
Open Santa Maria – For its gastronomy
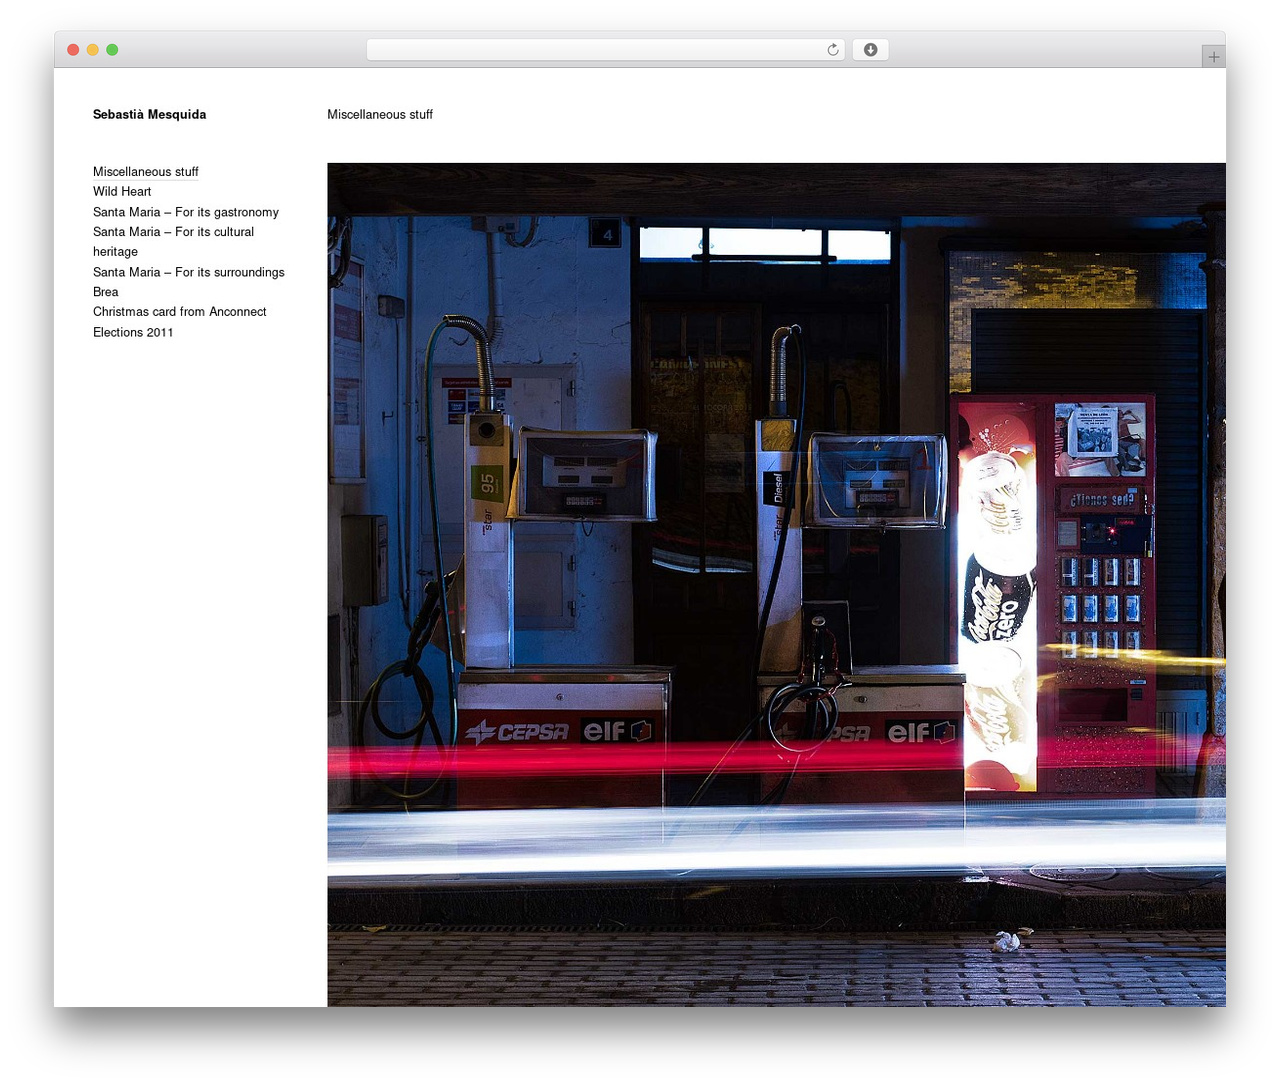(186, 212)
